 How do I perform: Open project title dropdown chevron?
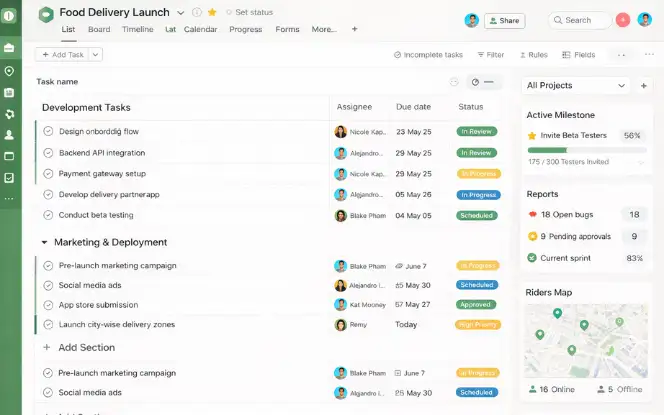pos(180,13)
